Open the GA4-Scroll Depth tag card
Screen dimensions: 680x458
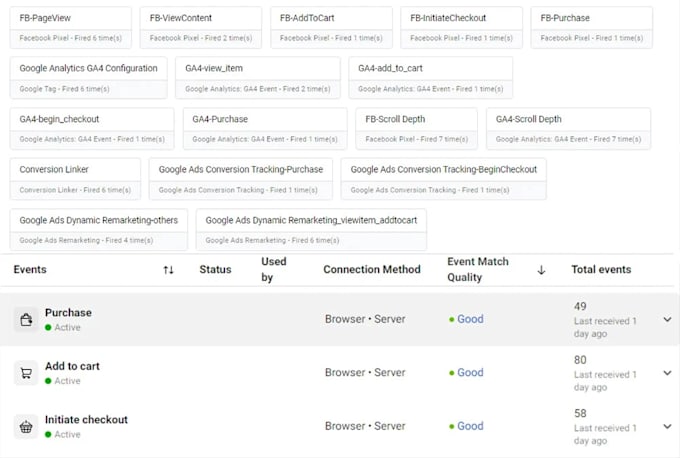click(x=569, y=128)
